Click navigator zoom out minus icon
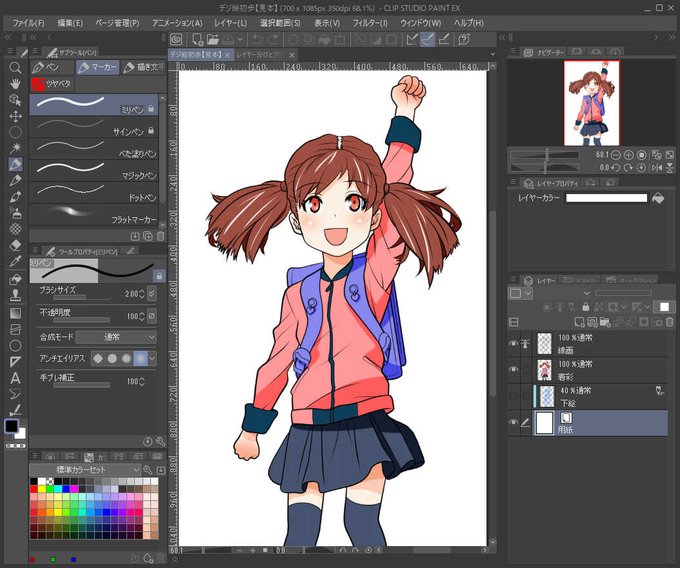This screenshot has height=568, width=680. tap(615, 155)
